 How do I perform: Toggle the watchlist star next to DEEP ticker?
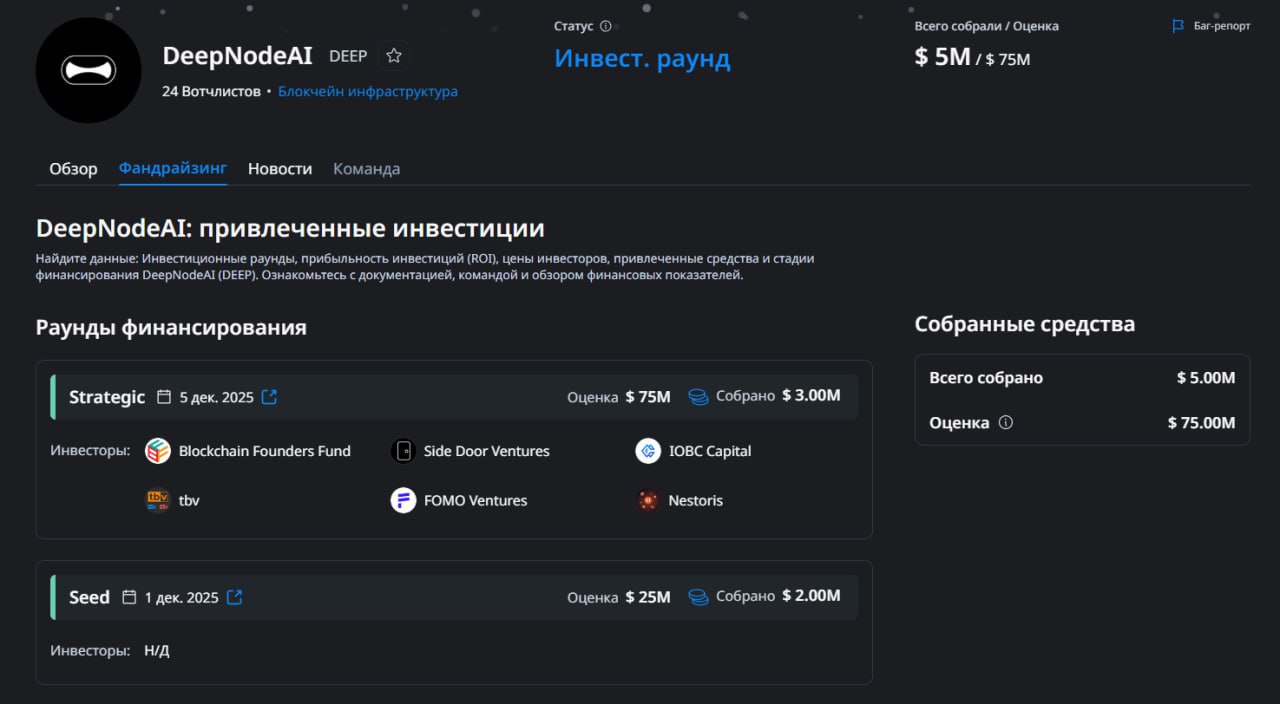(393, 56)
